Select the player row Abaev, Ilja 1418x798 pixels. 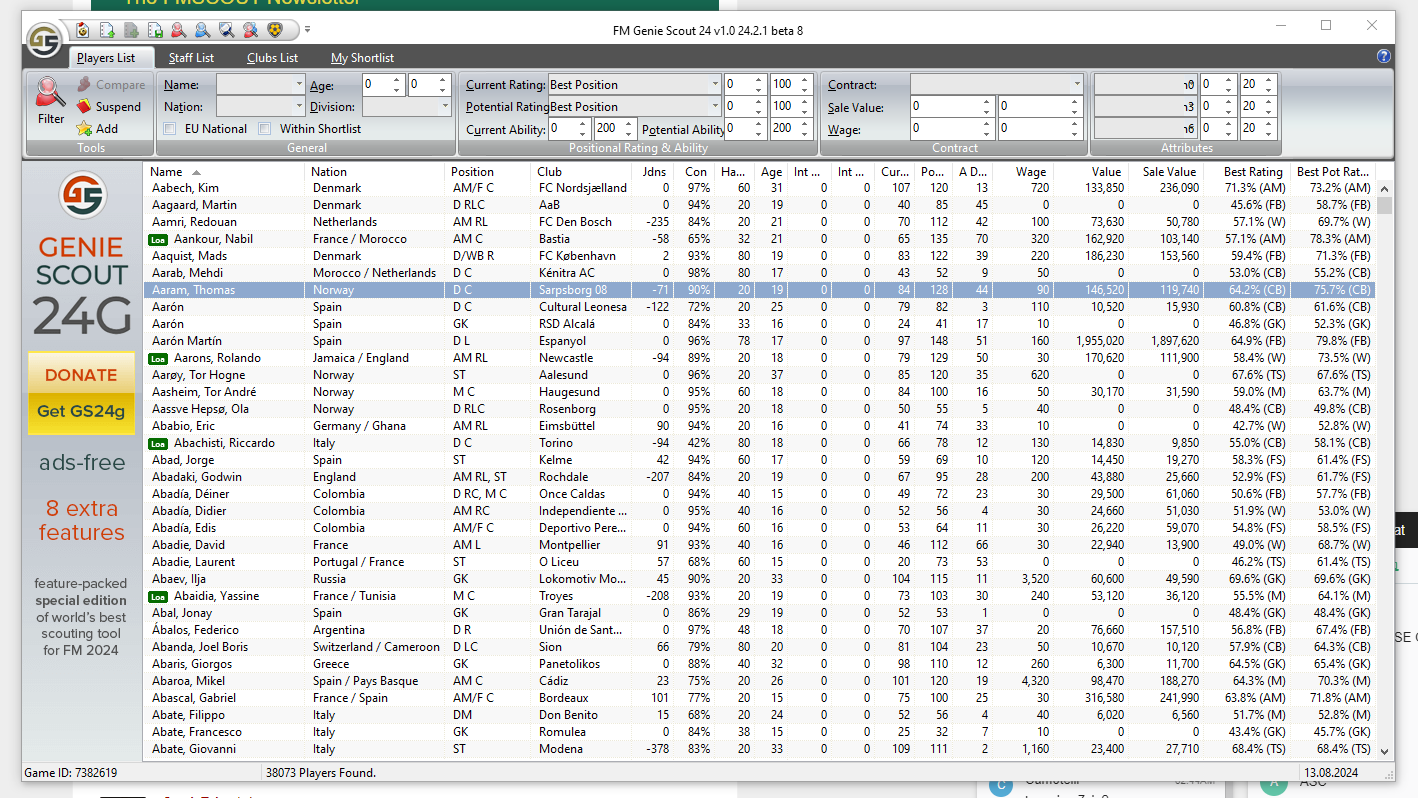pos(760,579)
